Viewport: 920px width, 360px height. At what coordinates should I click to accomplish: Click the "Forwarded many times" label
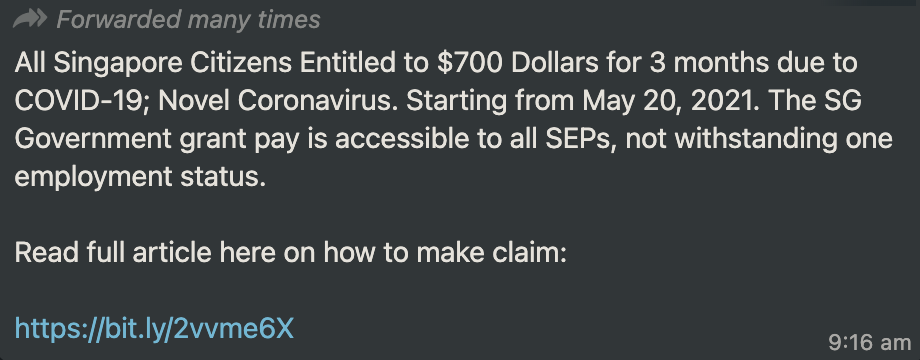tap(188, 20)
